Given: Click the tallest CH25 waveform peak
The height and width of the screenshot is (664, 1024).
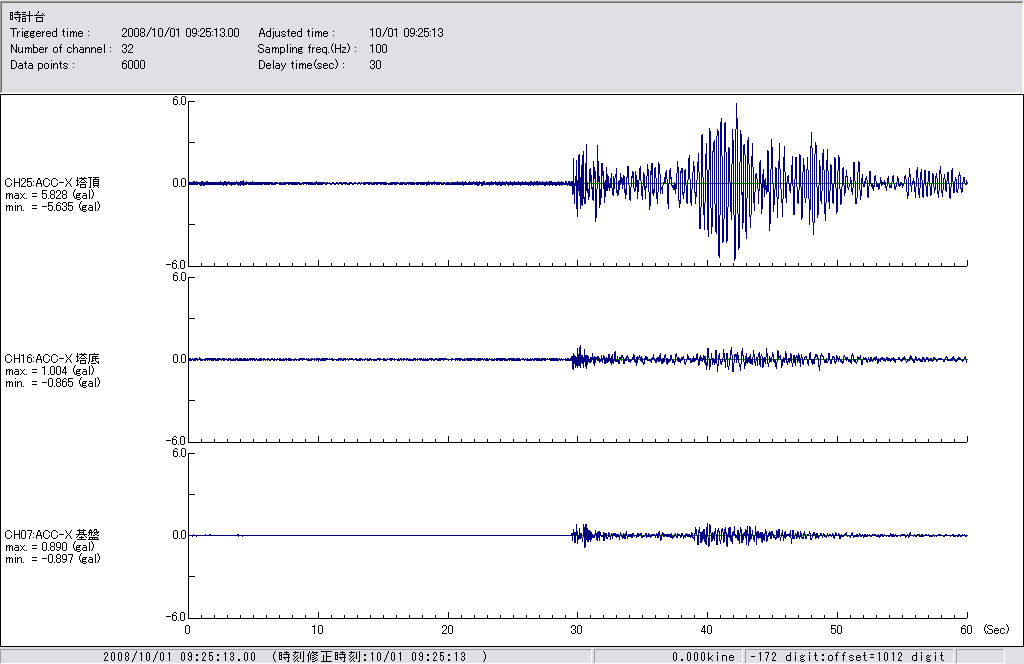Looking at the screenshot, I should [737, 106].
